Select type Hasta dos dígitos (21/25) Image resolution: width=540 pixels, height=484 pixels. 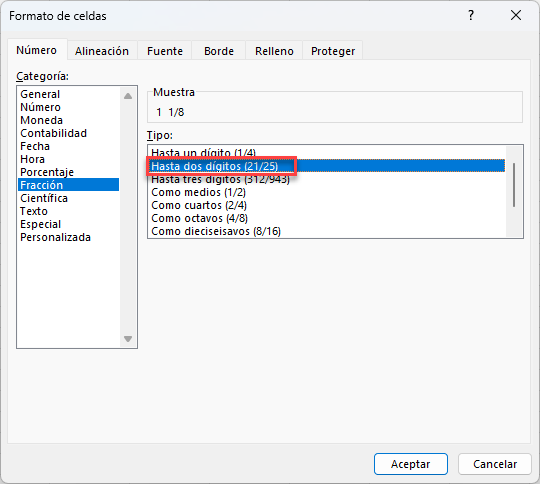(327, 166)
